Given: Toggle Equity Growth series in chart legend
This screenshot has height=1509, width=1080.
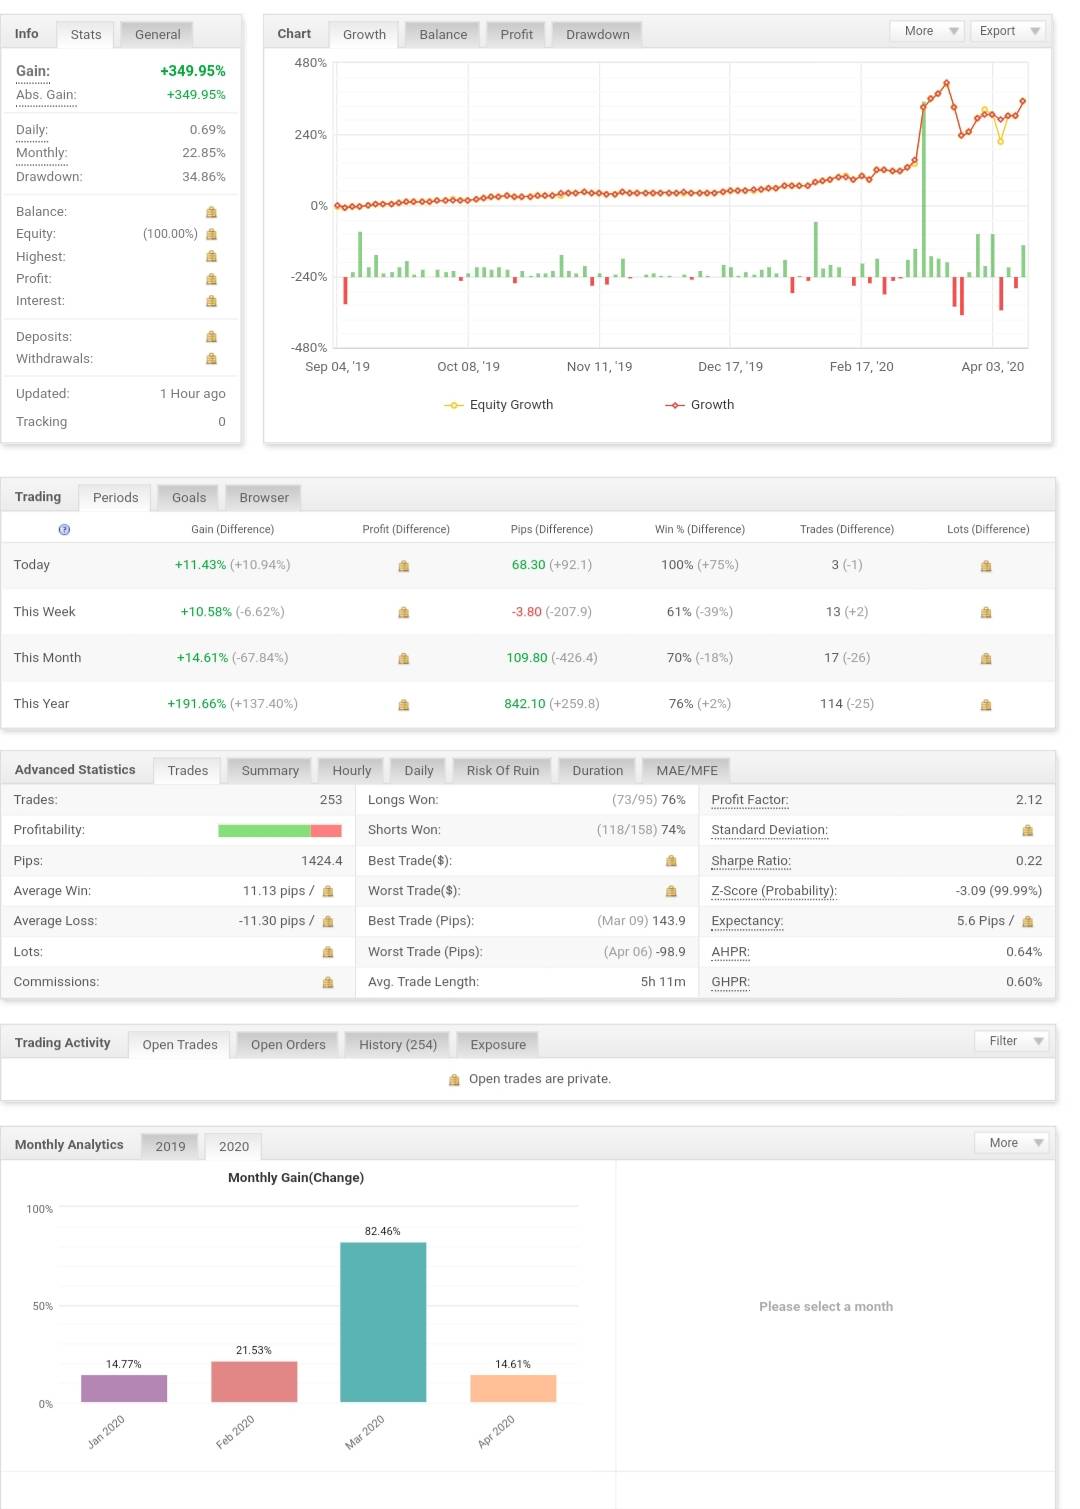Looking at the screenshot, I should (x=499, y=405).
